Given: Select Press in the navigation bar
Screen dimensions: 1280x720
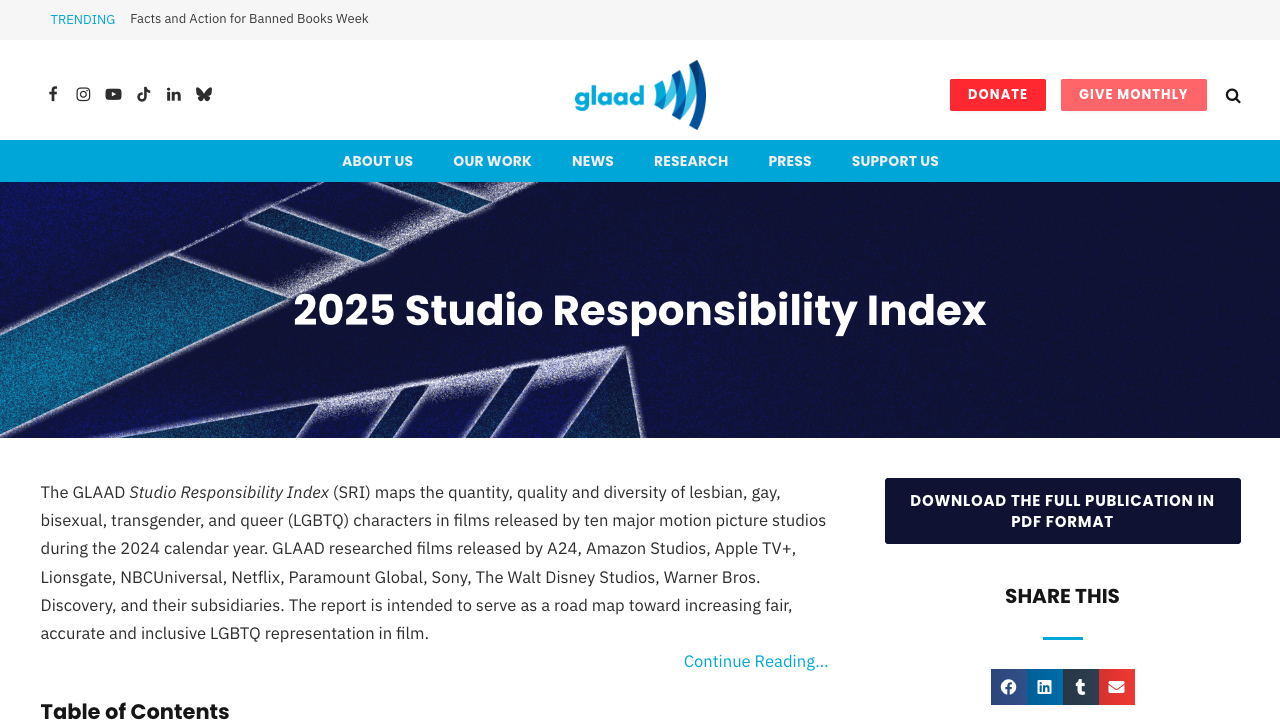Looking at the screenshot, I should pyautogui.click(x=790, y=161).
